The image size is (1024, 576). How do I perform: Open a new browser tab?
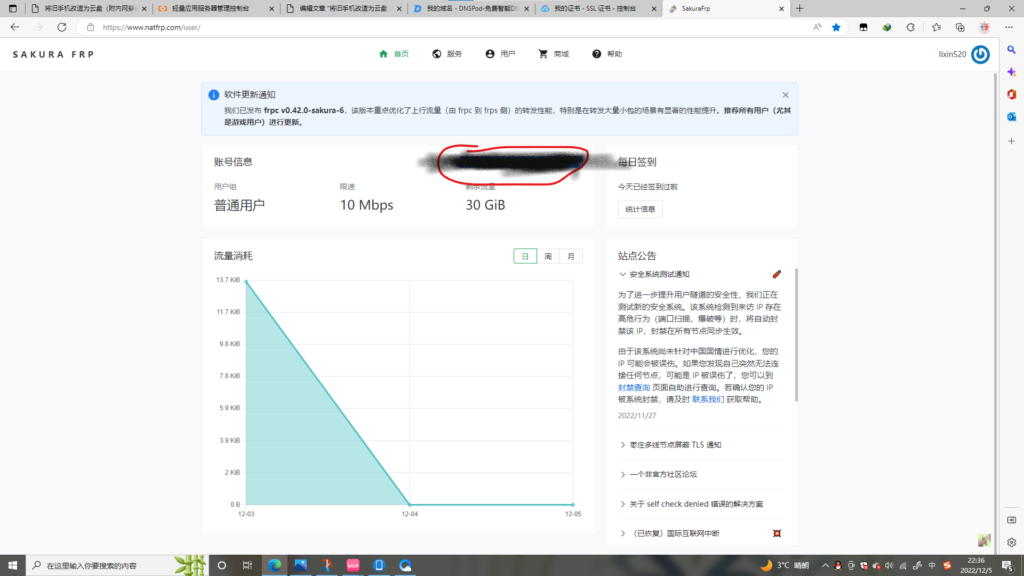[799, 8]
